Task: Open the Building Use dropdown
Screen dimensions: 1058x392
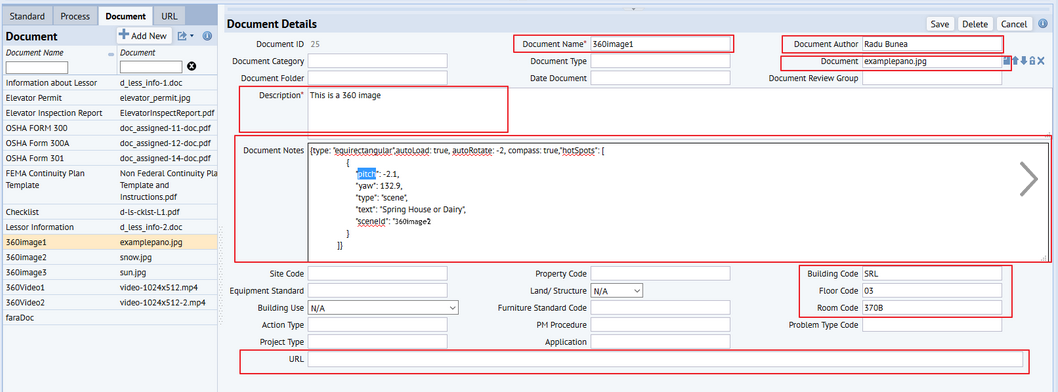Action: [383, 308]
